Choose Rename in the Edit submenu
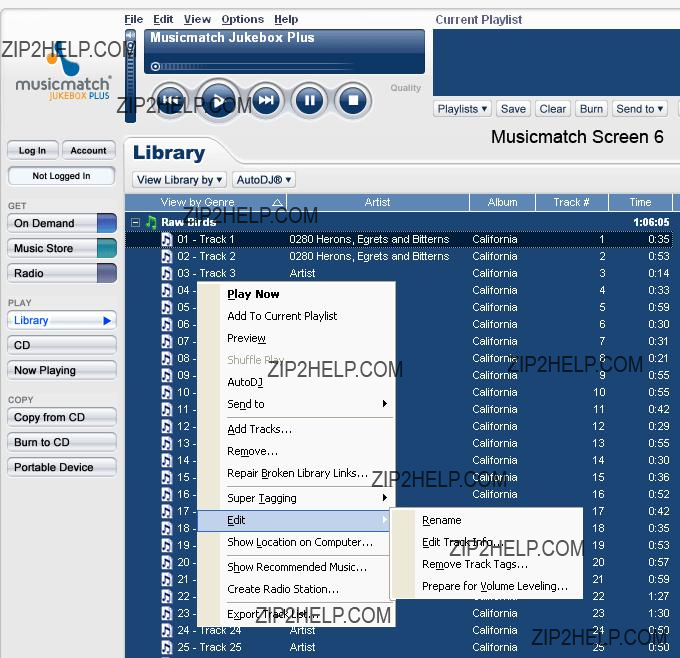680x658 pixels. [x=487, y=520]
